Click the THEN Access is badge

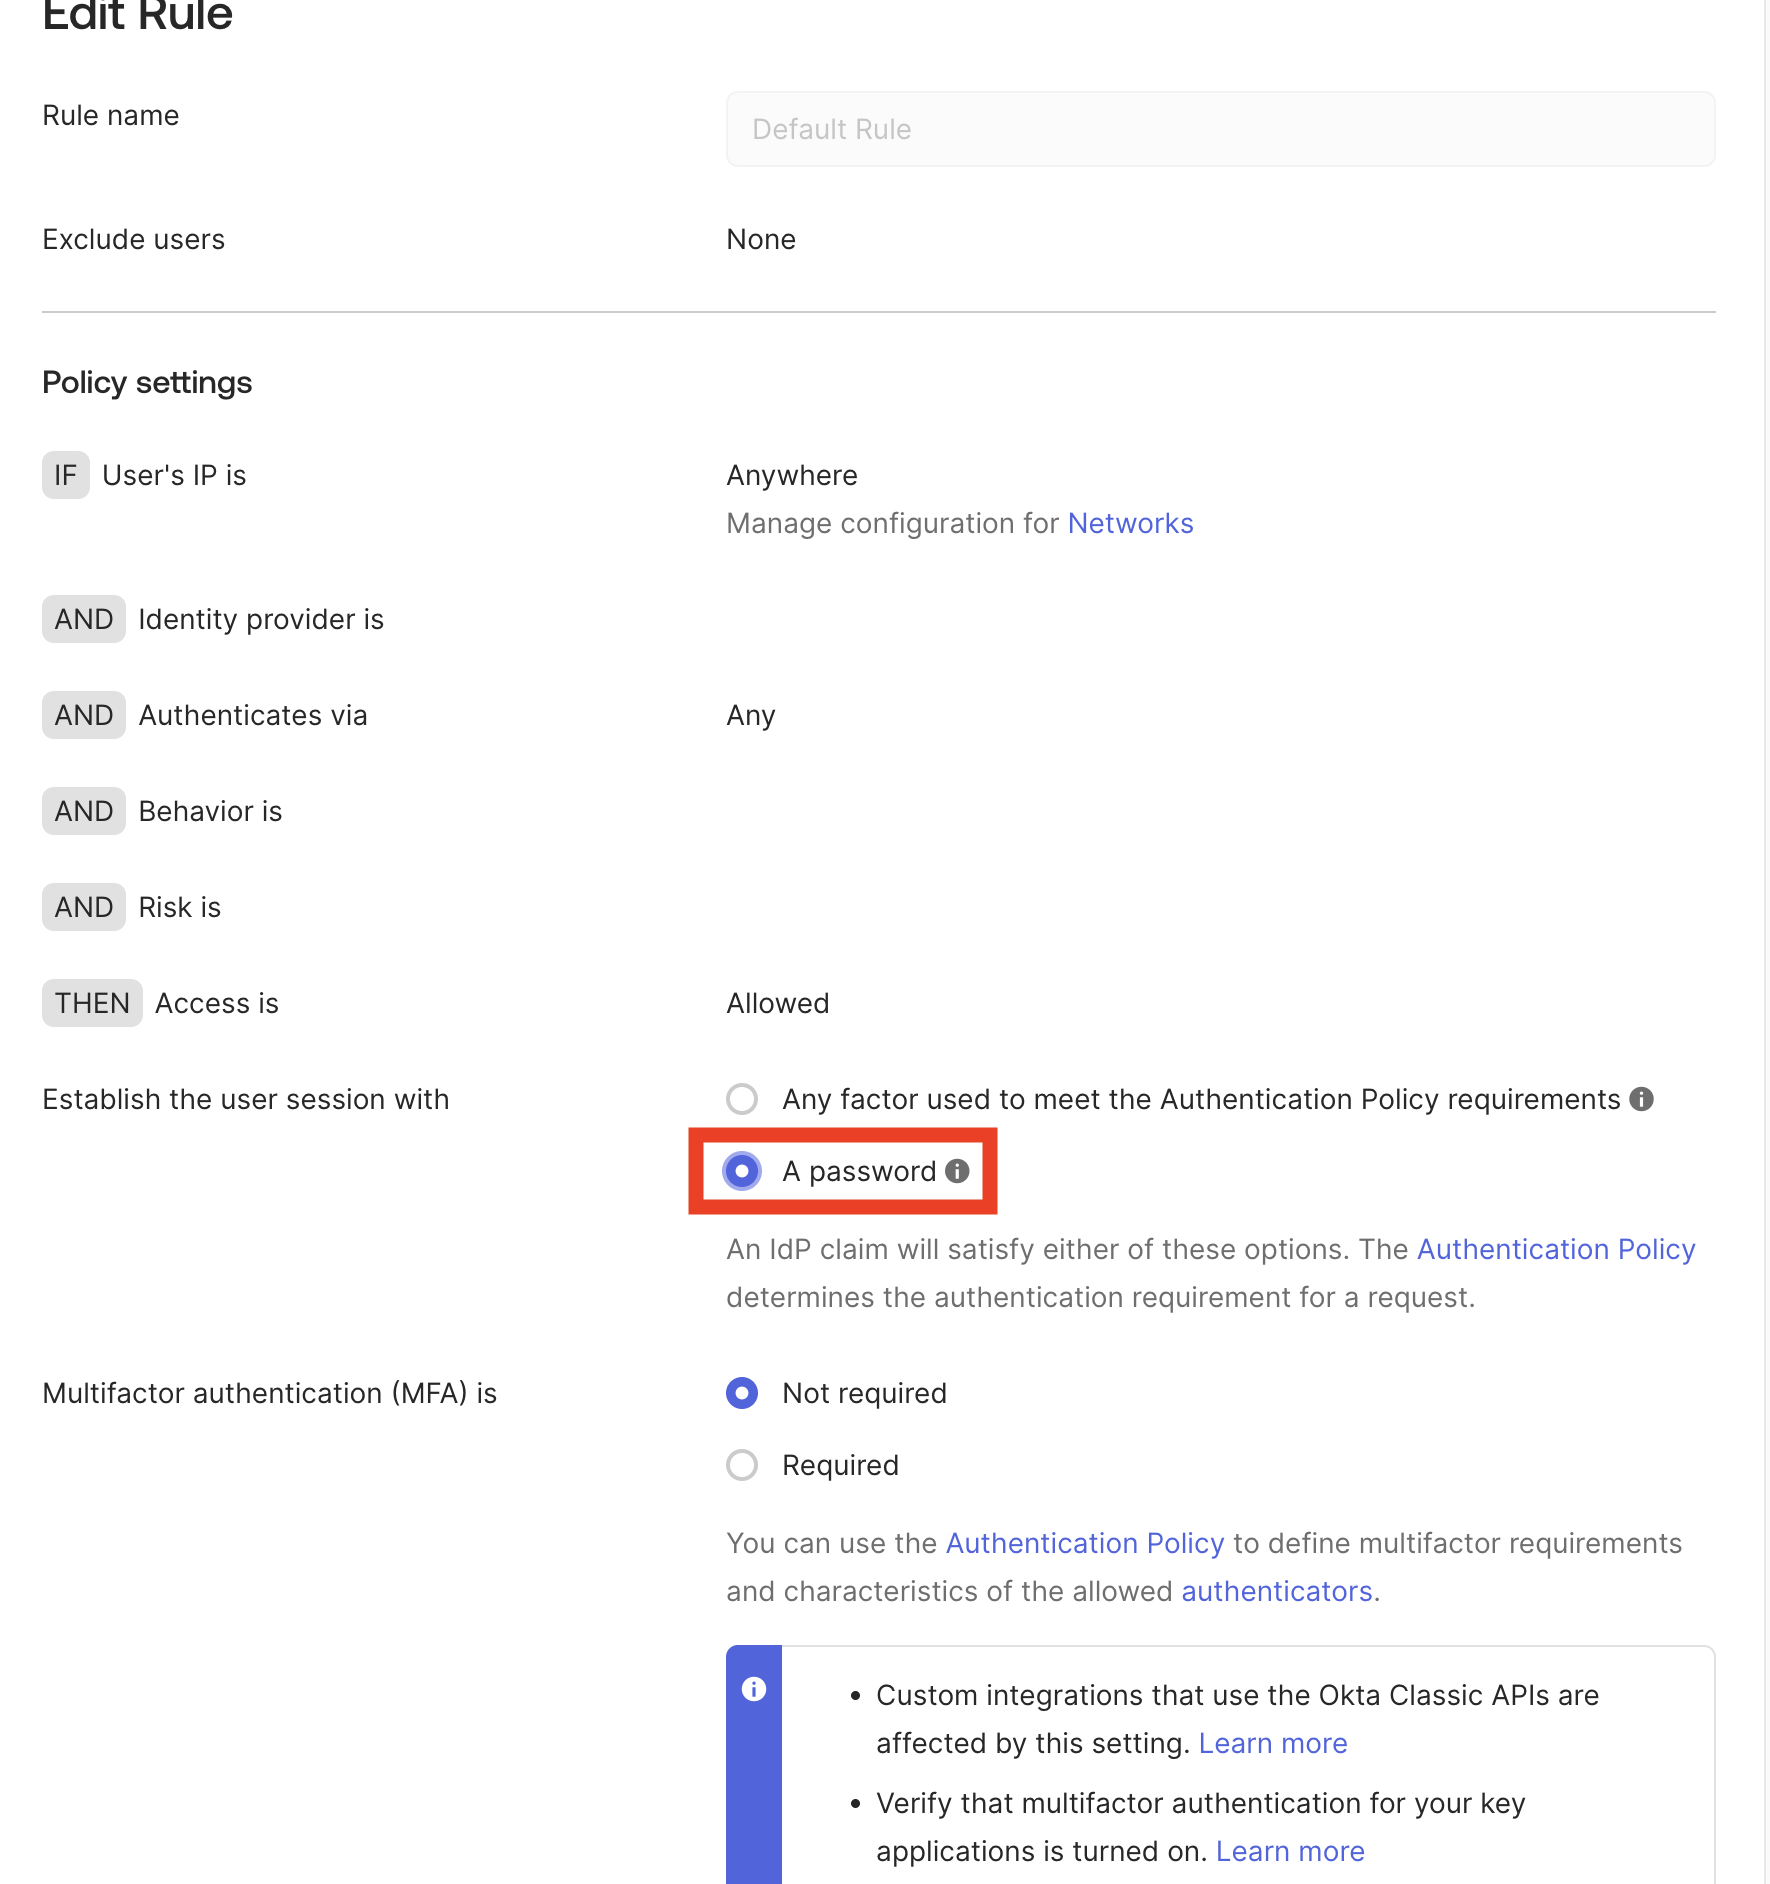92,1003
